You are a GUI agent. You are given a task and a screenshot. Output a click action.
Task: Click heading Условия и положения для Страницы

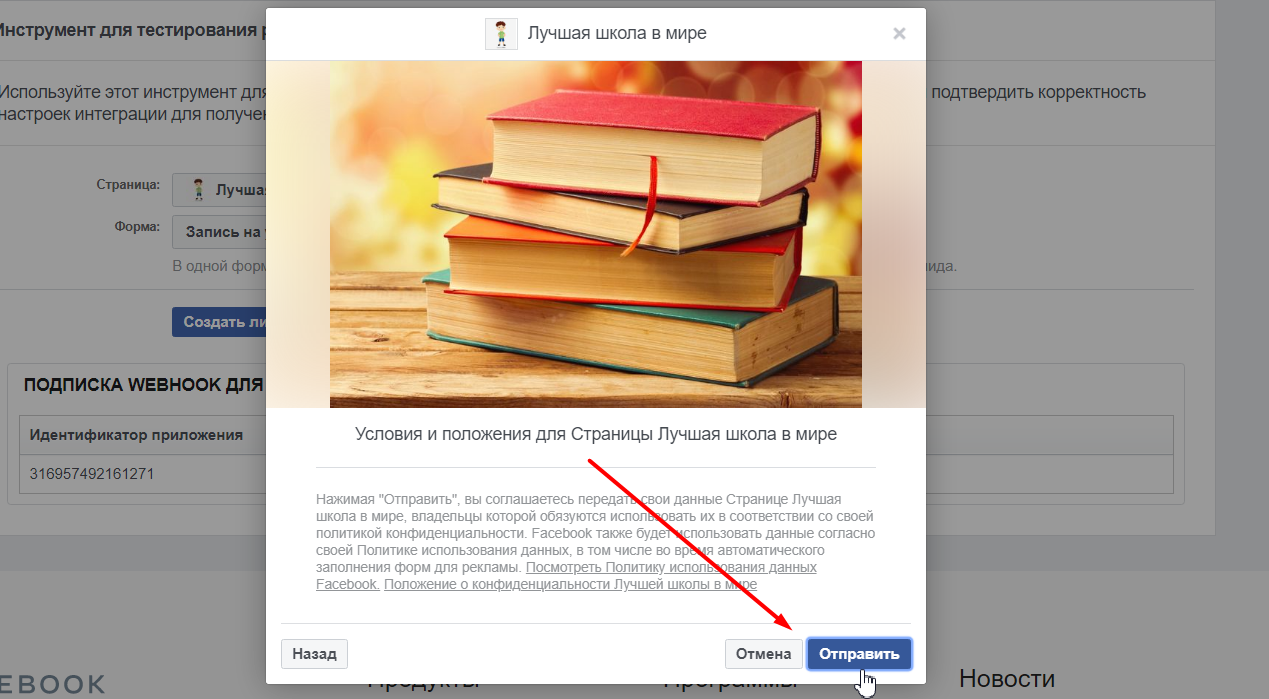pos(595,434)
